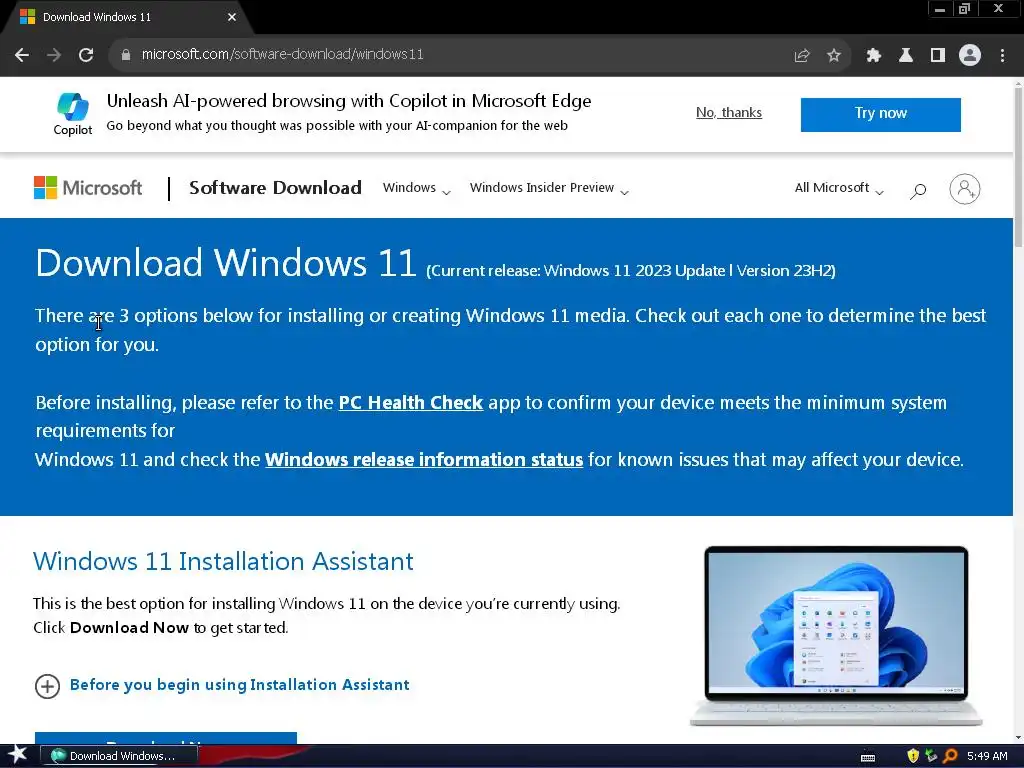
Task: Click the Download Windows taskbar item
Action: [118, 756]
